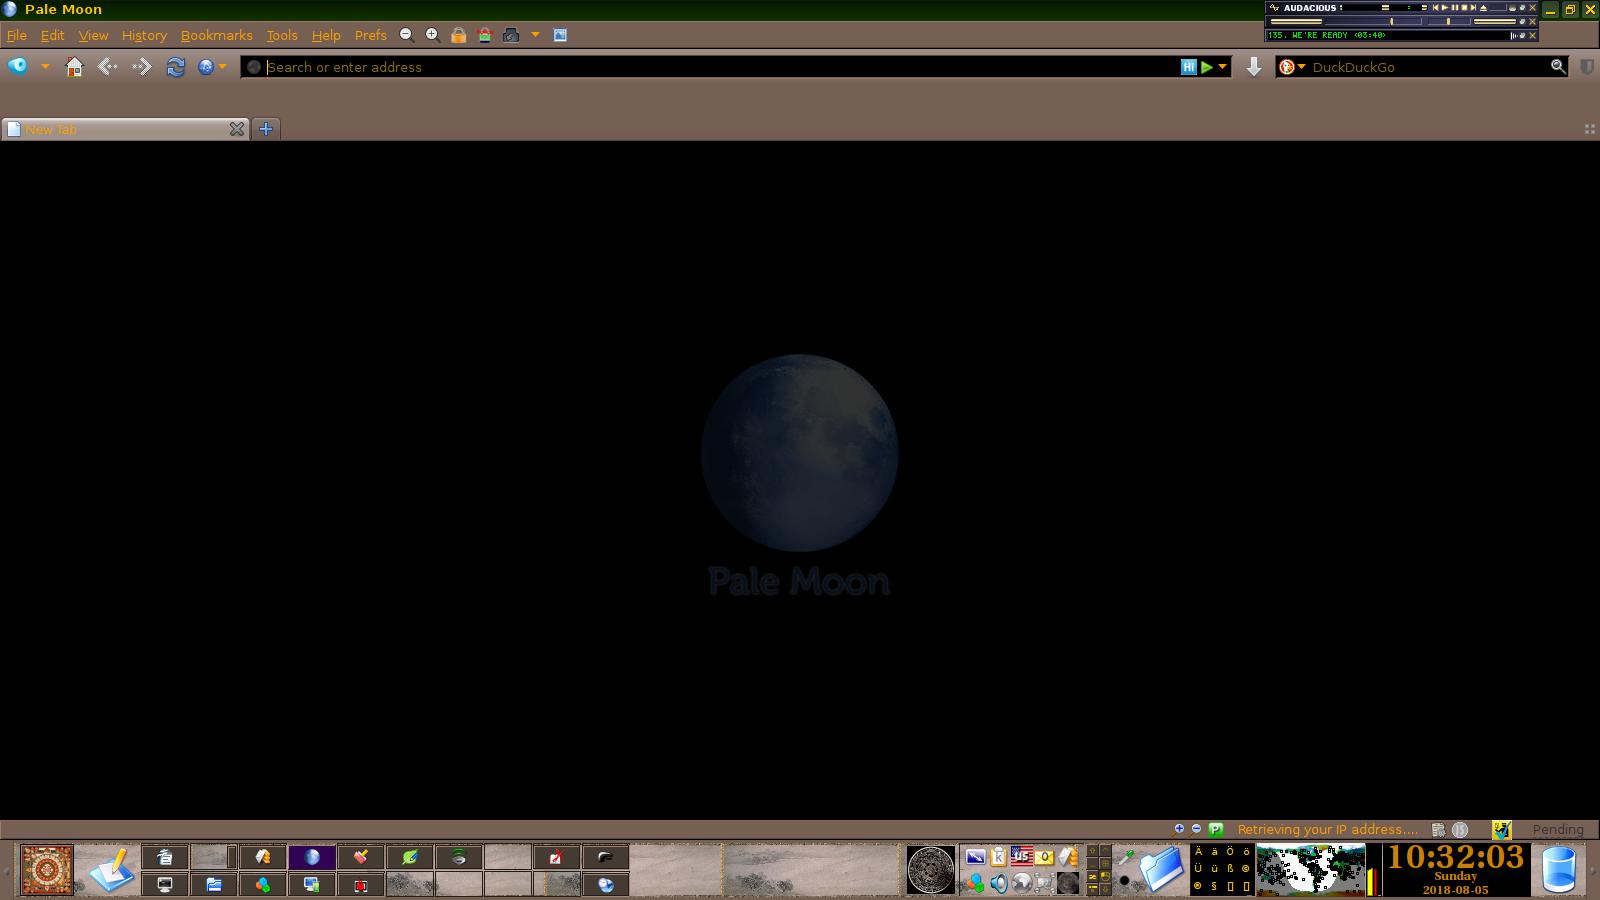1600x900 pixels.
Task: Go to the Home page
Action: tap(74, 67)
